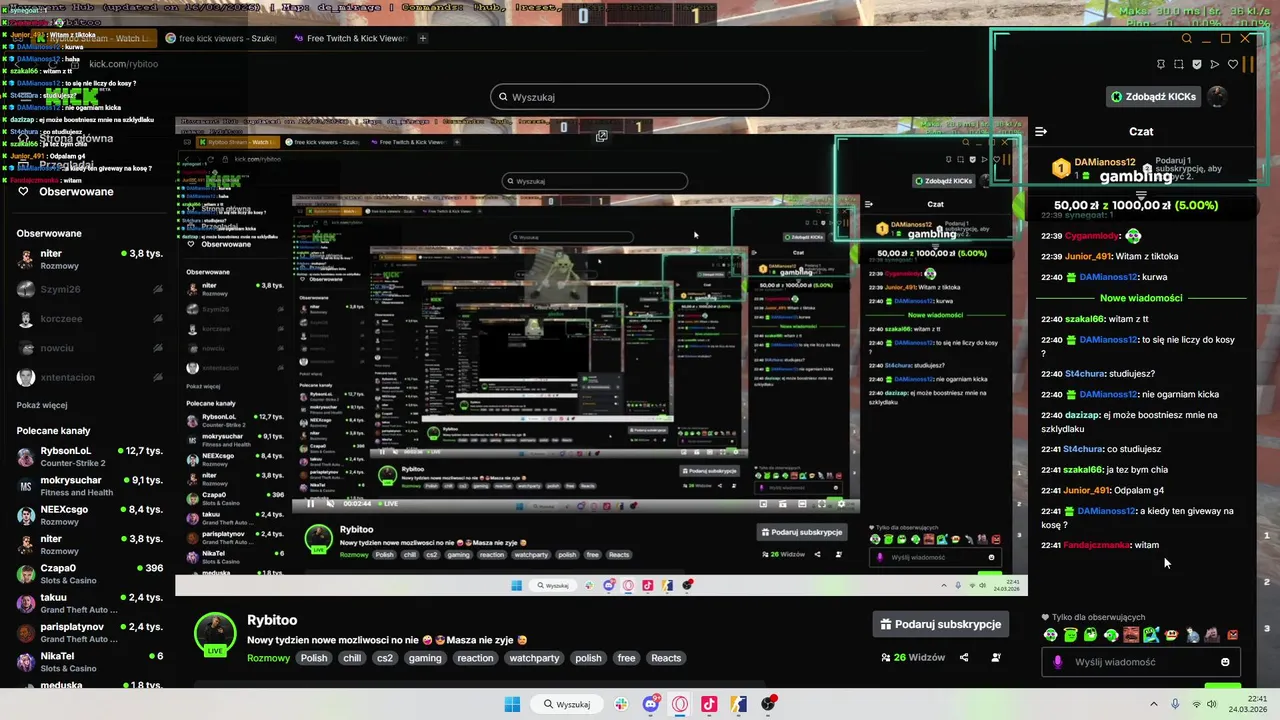This screenshot has height=720, width=1280.
Task: Open TikTok app in taskbar
Action: (709, 704)
